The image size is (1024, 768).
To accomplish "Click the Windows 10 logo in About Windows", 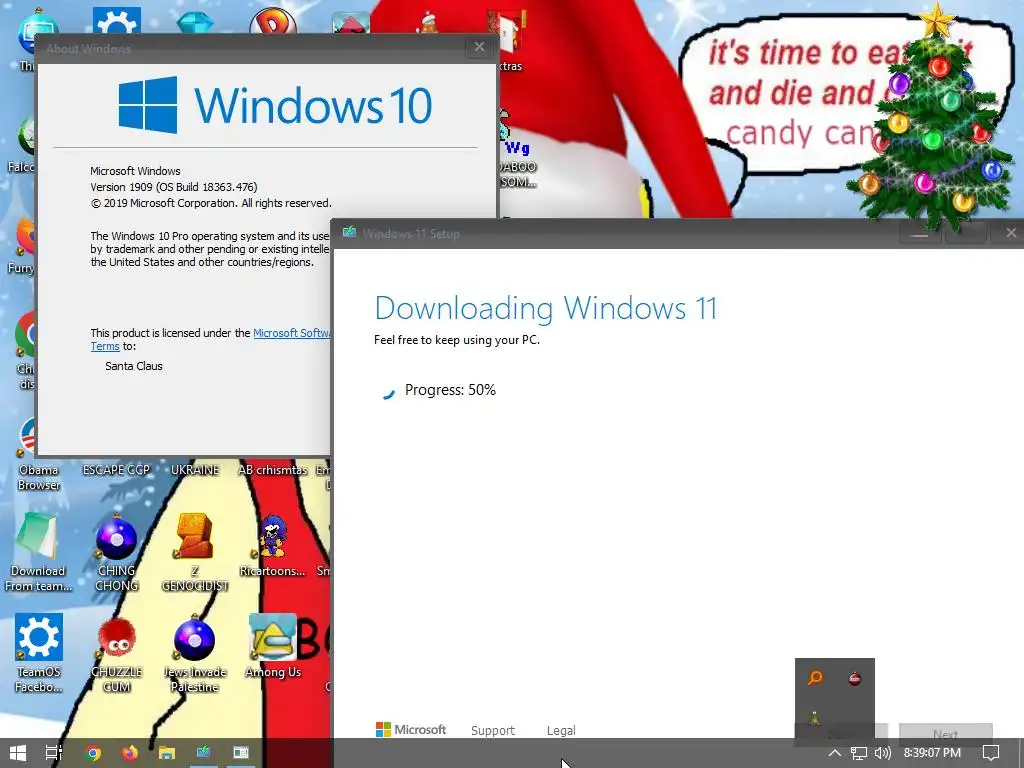I will click(x=275, y=104).
